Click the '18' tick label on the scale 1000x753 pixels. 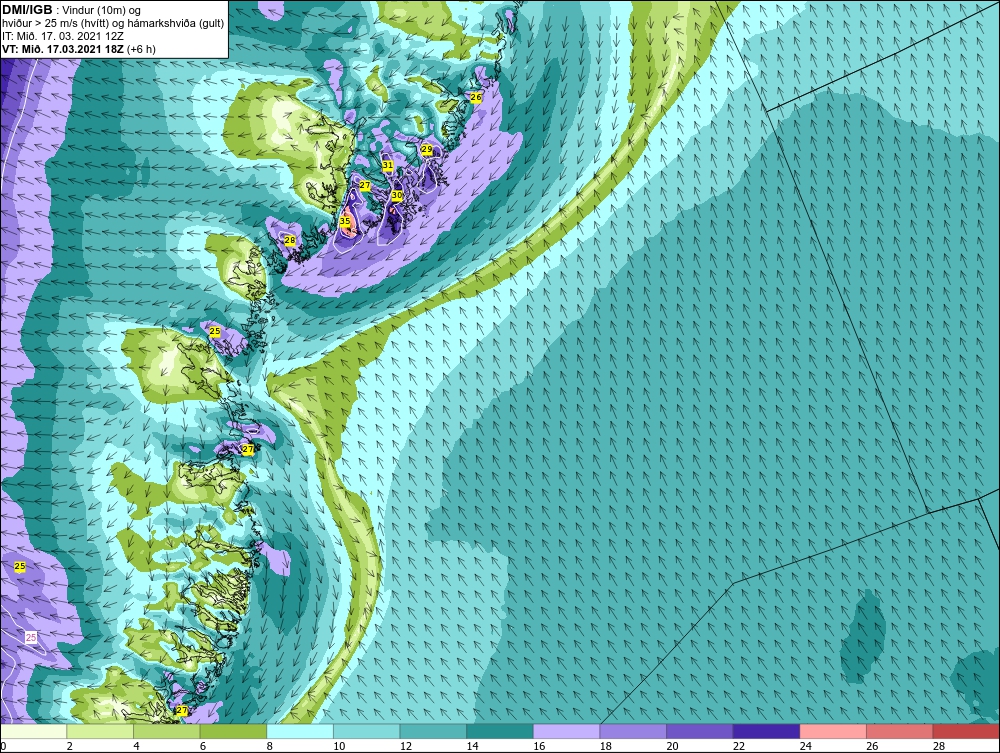tap(605, 746)
